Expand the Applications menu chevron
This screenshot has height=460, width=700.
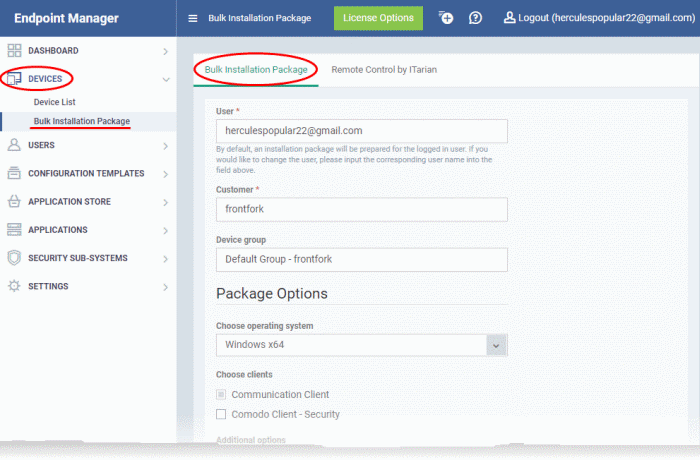click(165, 230)
